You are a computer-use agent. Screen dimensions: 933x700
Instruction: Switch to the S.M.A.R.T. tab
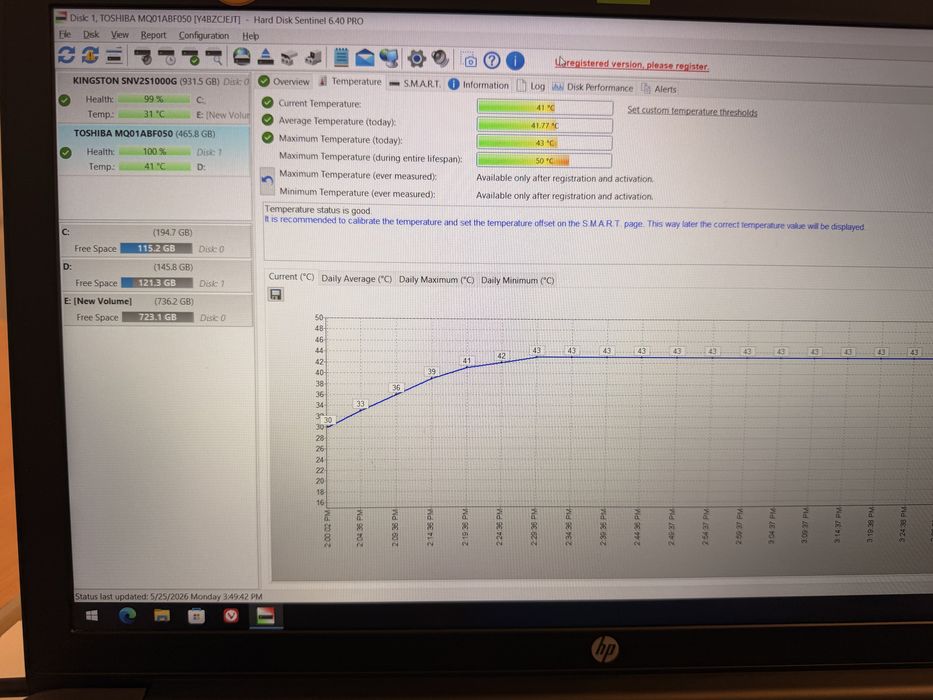click(x=415, y=84)
